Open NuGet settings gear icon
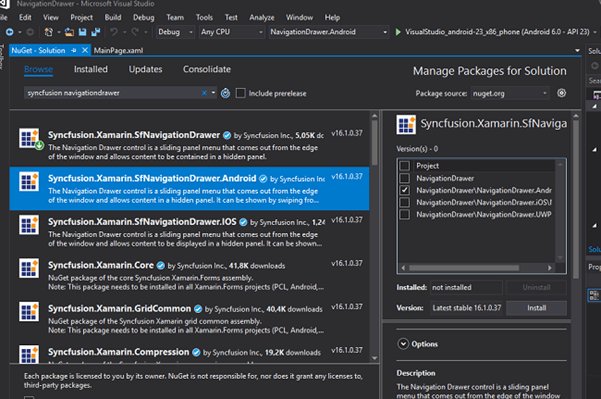 pyautogui.click(x=562, y=93)
